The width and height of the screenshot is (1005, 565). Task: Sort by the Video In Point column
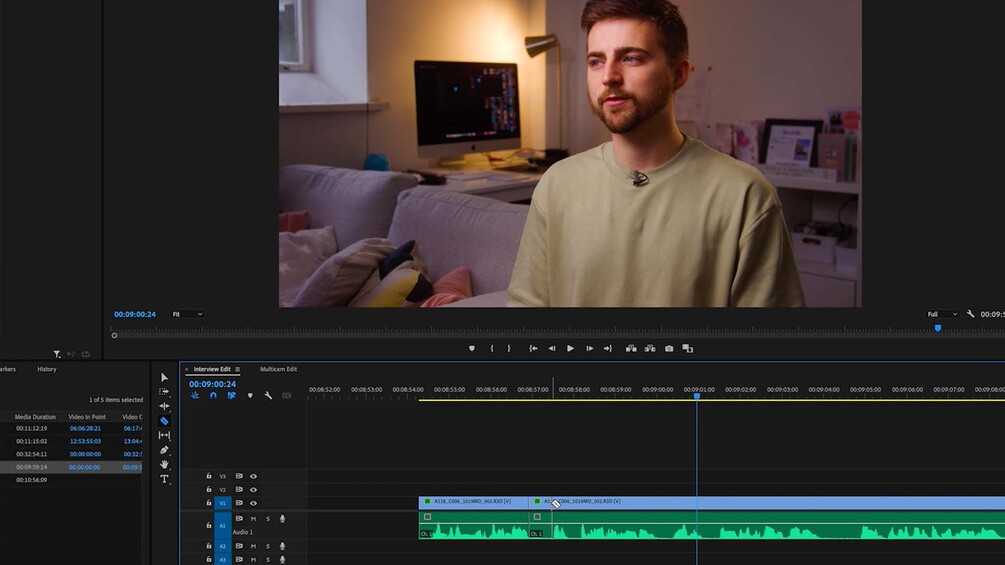tap(87, 417)
